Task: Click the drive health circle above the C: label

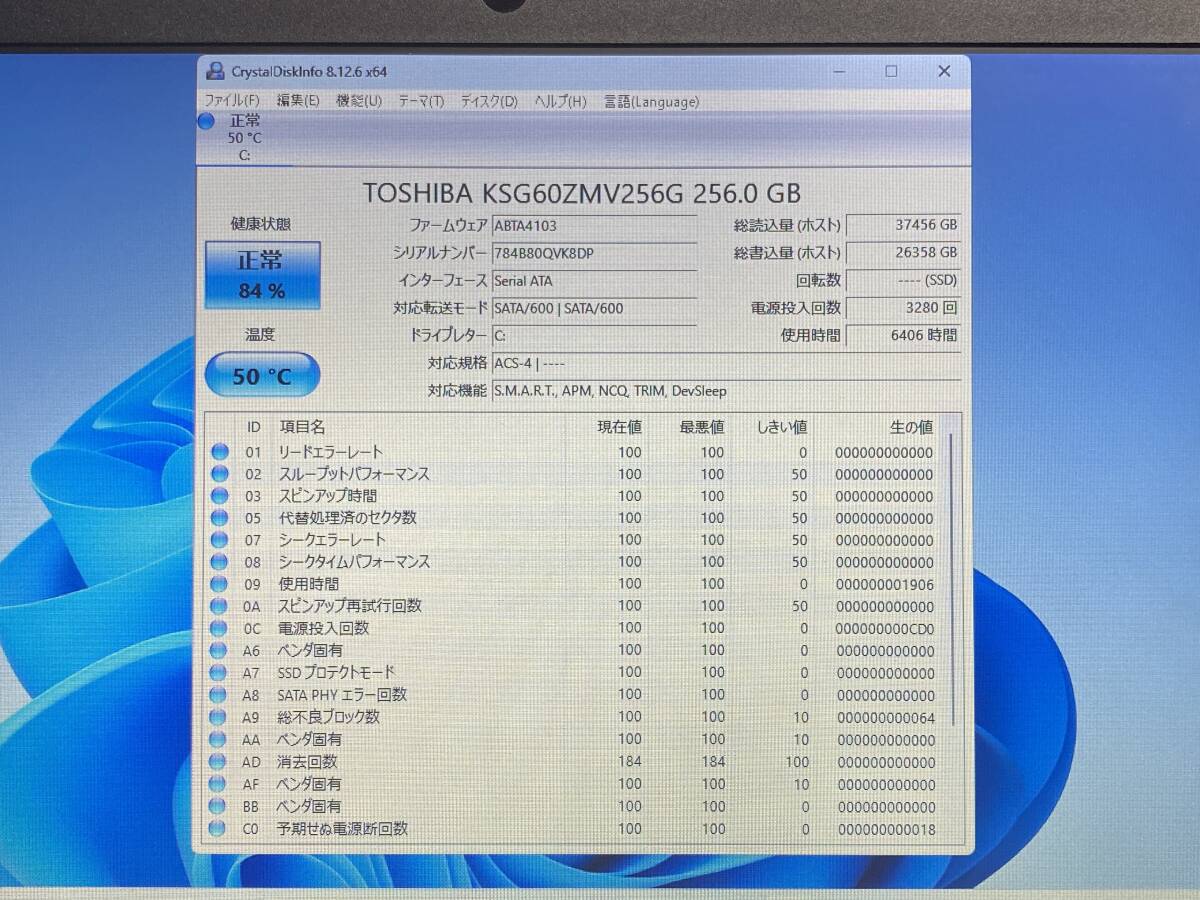Action: [x=206, y=121]
